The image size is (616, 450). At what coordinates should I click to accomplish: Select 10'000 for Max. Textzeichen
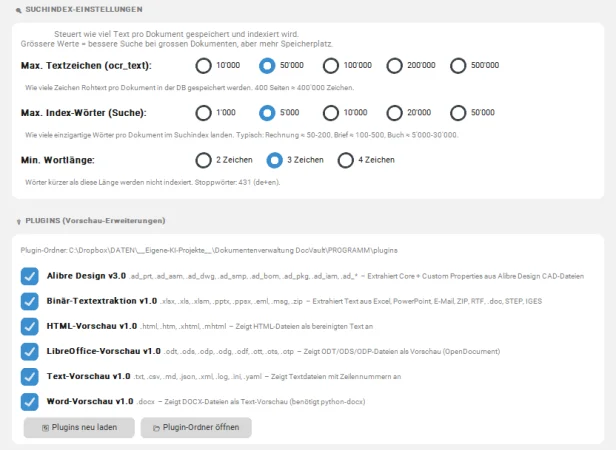click(x=204, y=66)
